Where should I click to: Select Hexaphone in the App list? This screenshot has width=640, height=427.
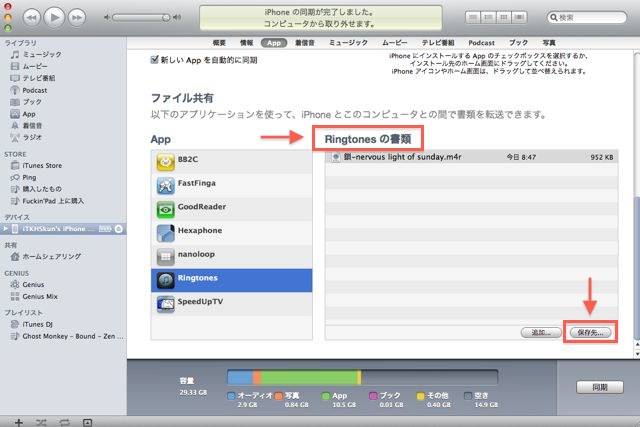coord(231,233)
